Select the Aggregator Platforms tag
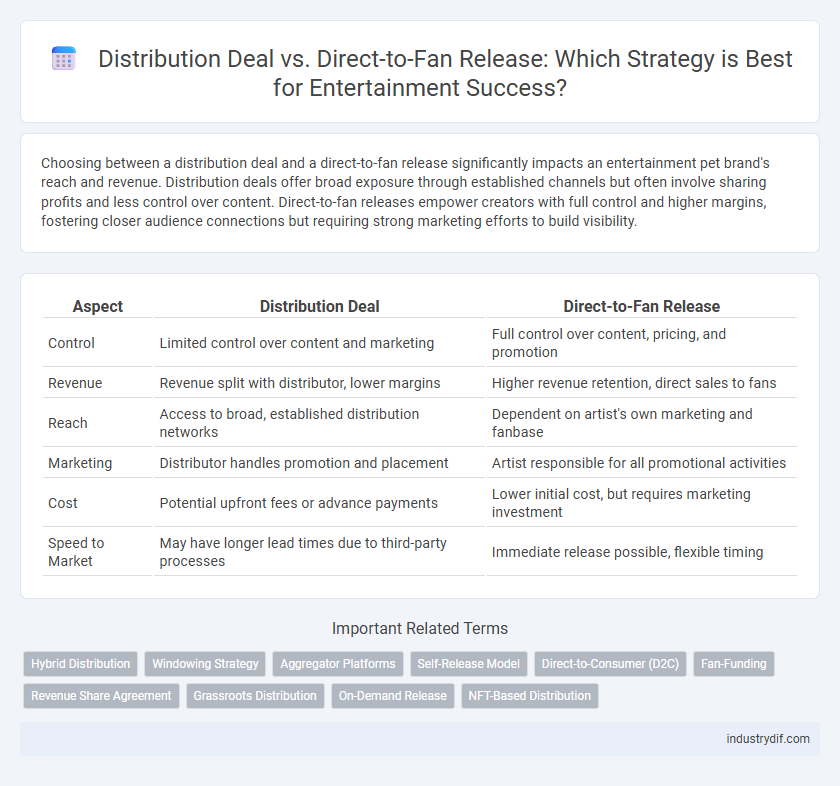The width and height of the screenshot is (840, 786). point(338,664)
